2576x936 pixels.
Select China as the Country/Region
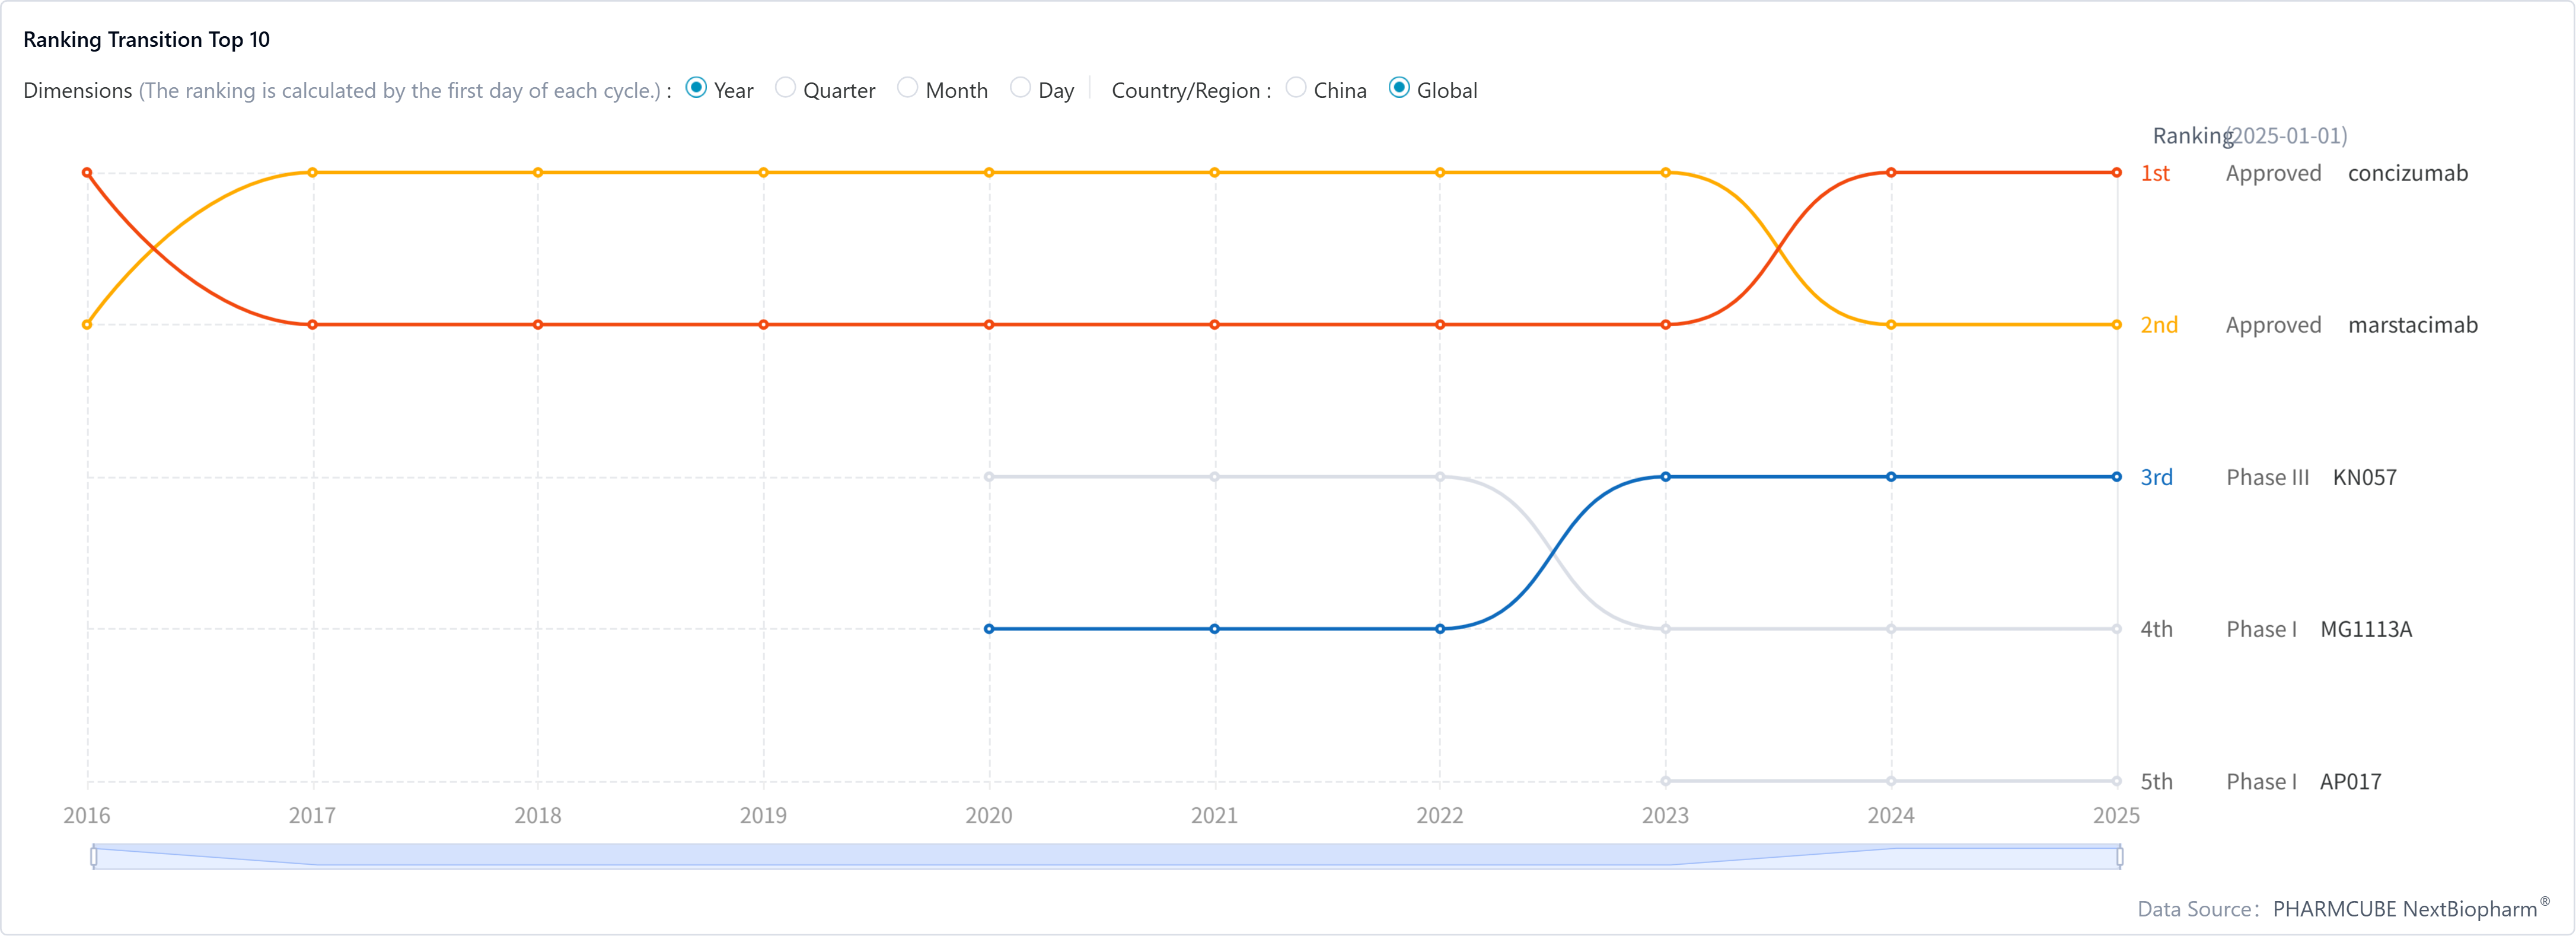1295,88
